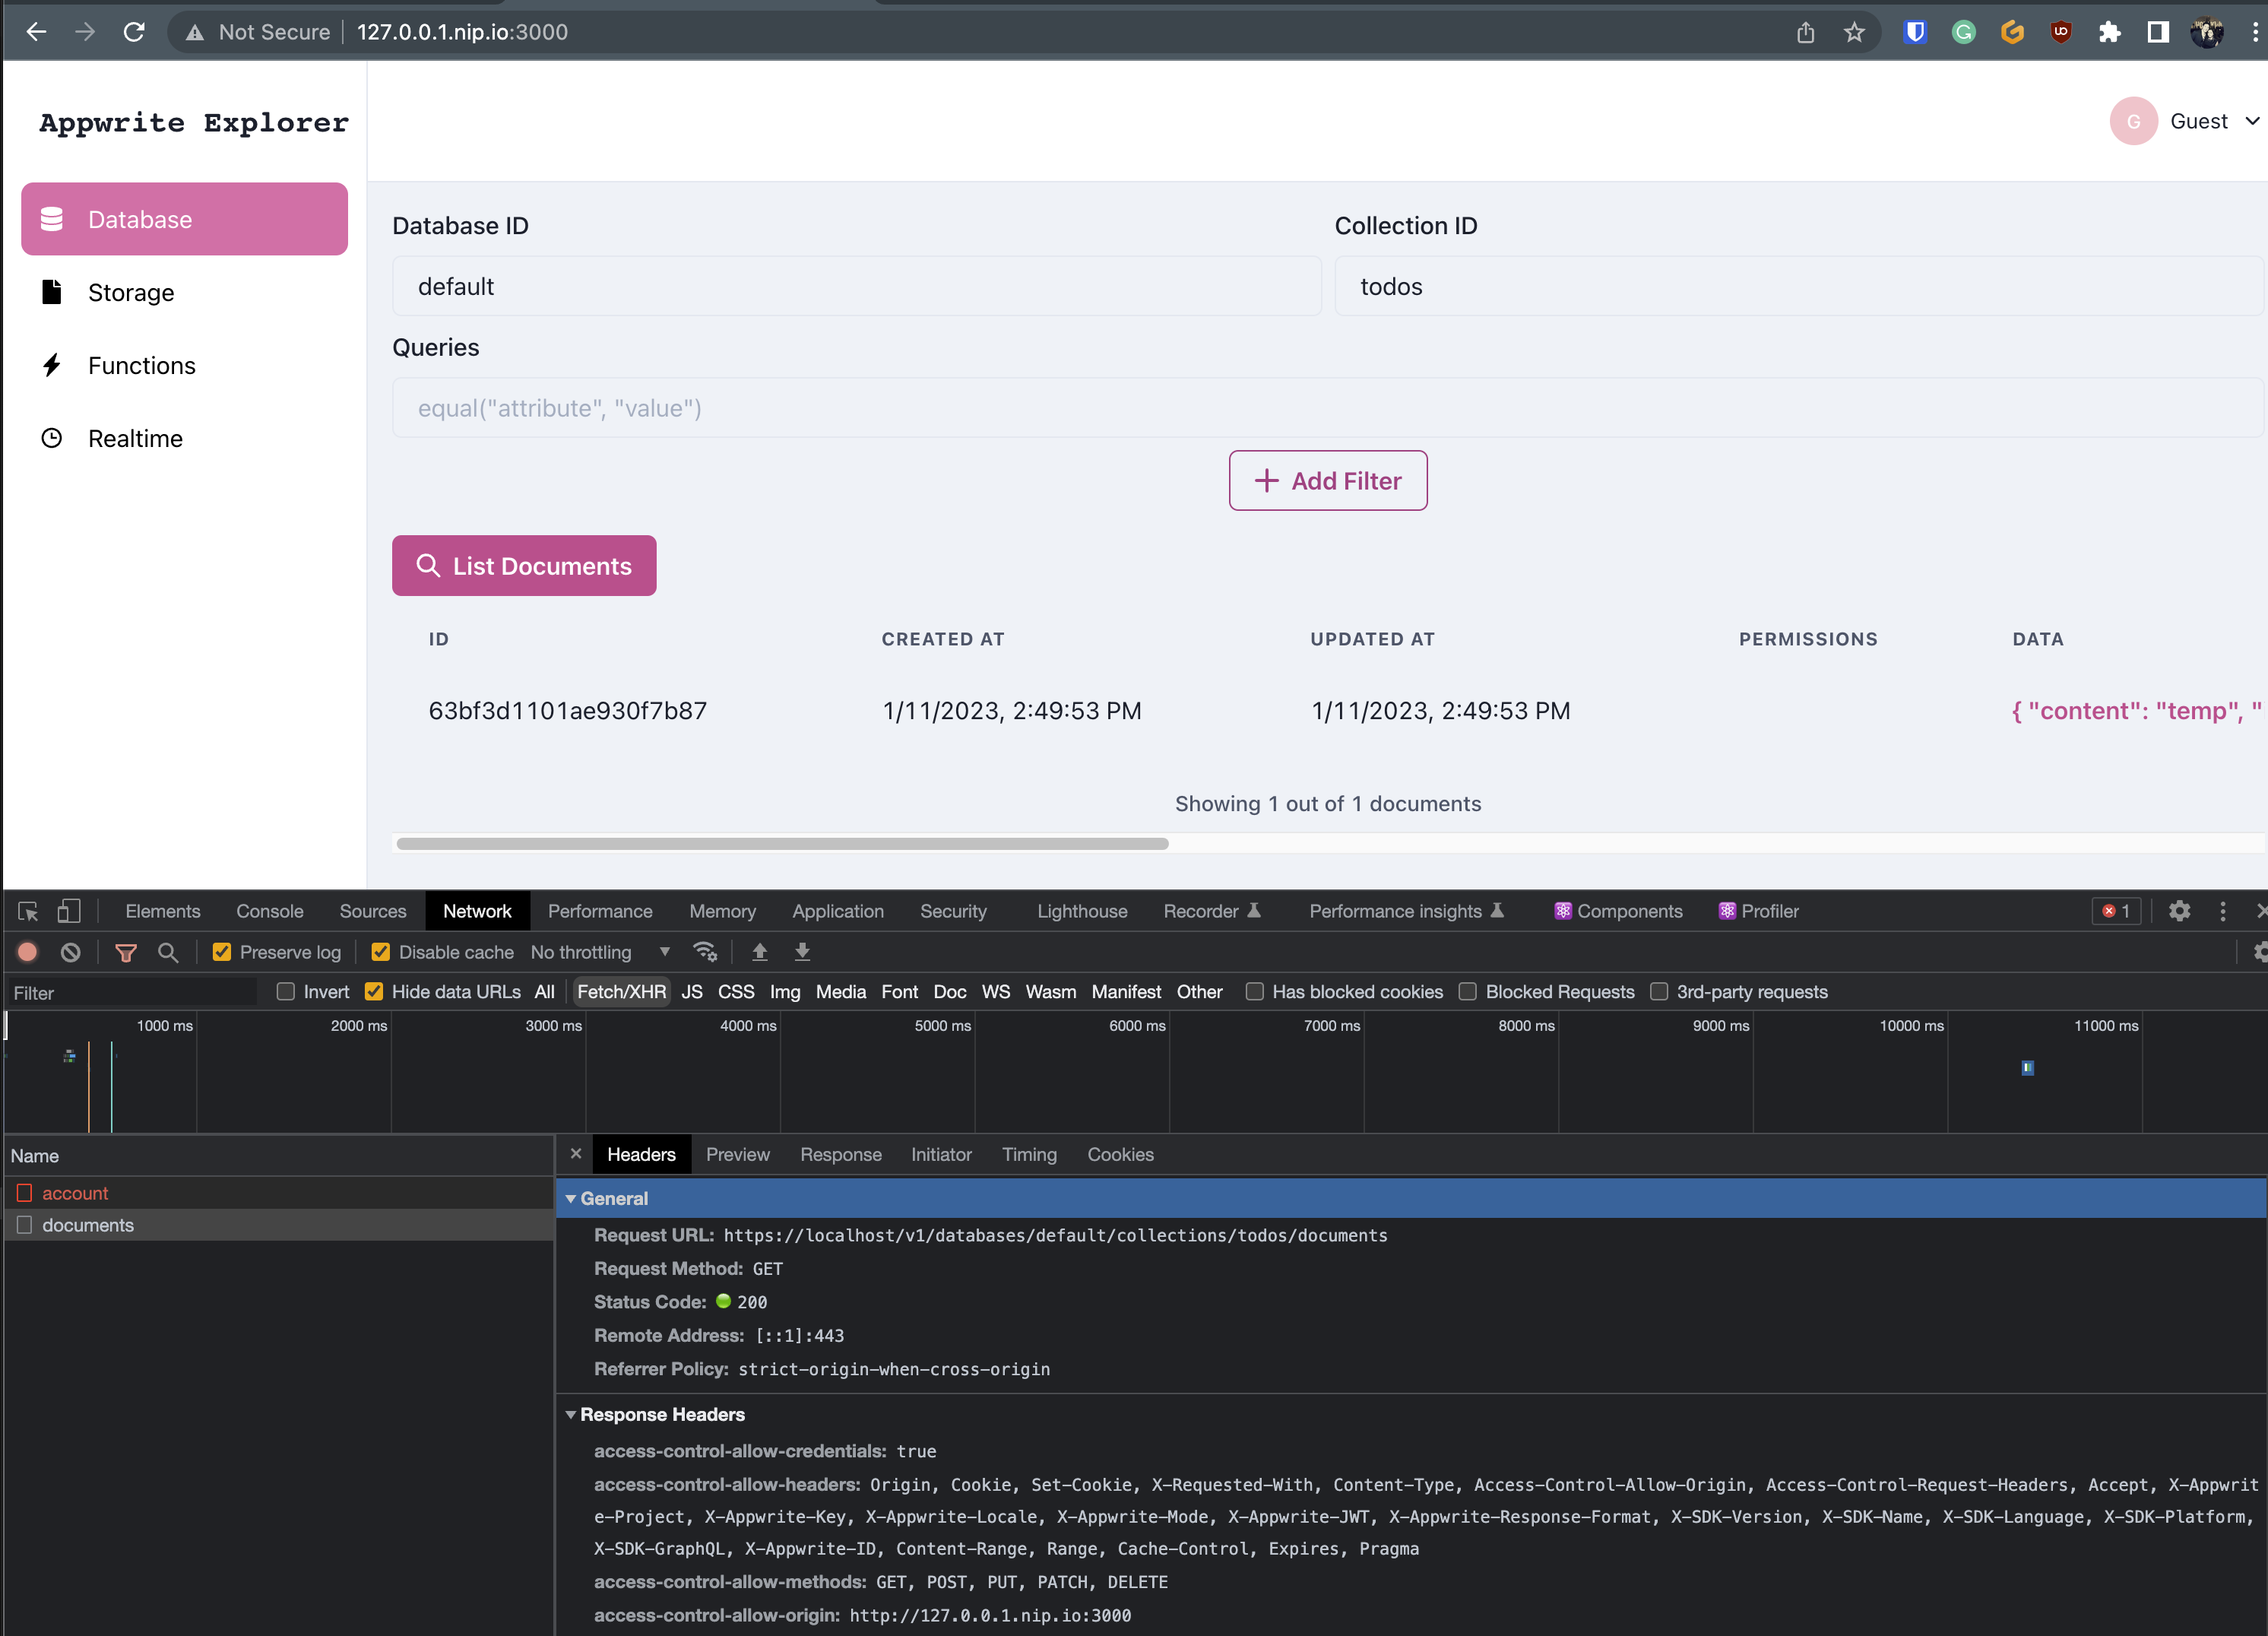Toggle the device toolbar in DevTools
Screen dimensions: 2268x1636
pyautogui.click(x=68, y=911)
